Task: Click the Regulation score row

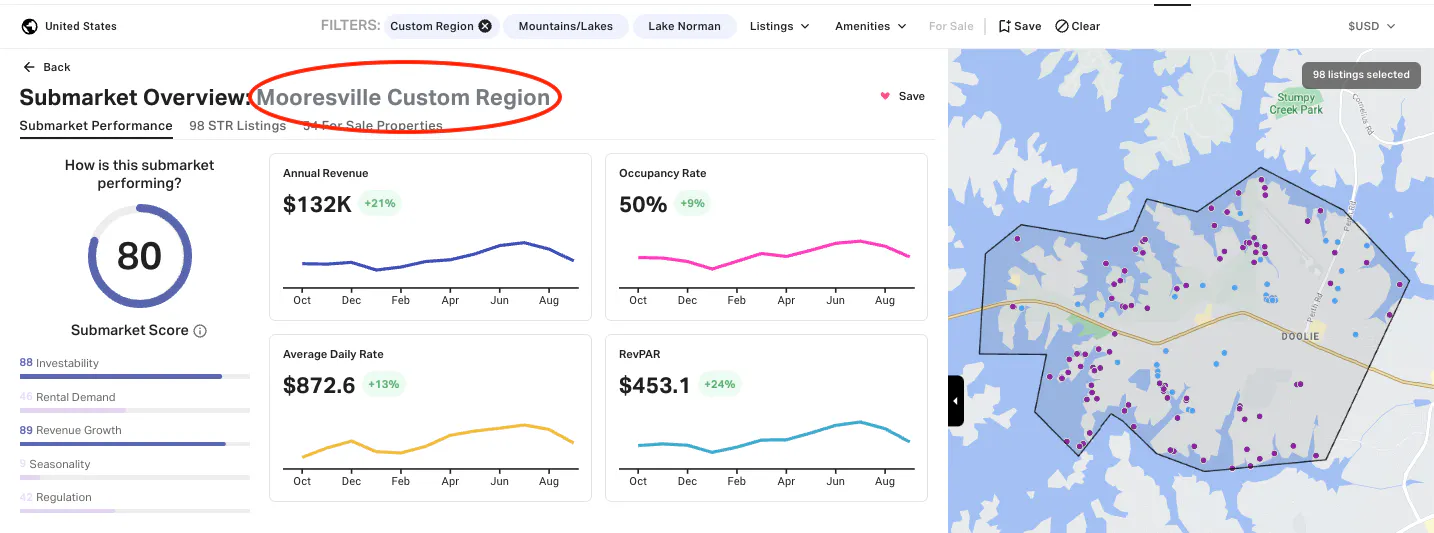Action: 134,502
